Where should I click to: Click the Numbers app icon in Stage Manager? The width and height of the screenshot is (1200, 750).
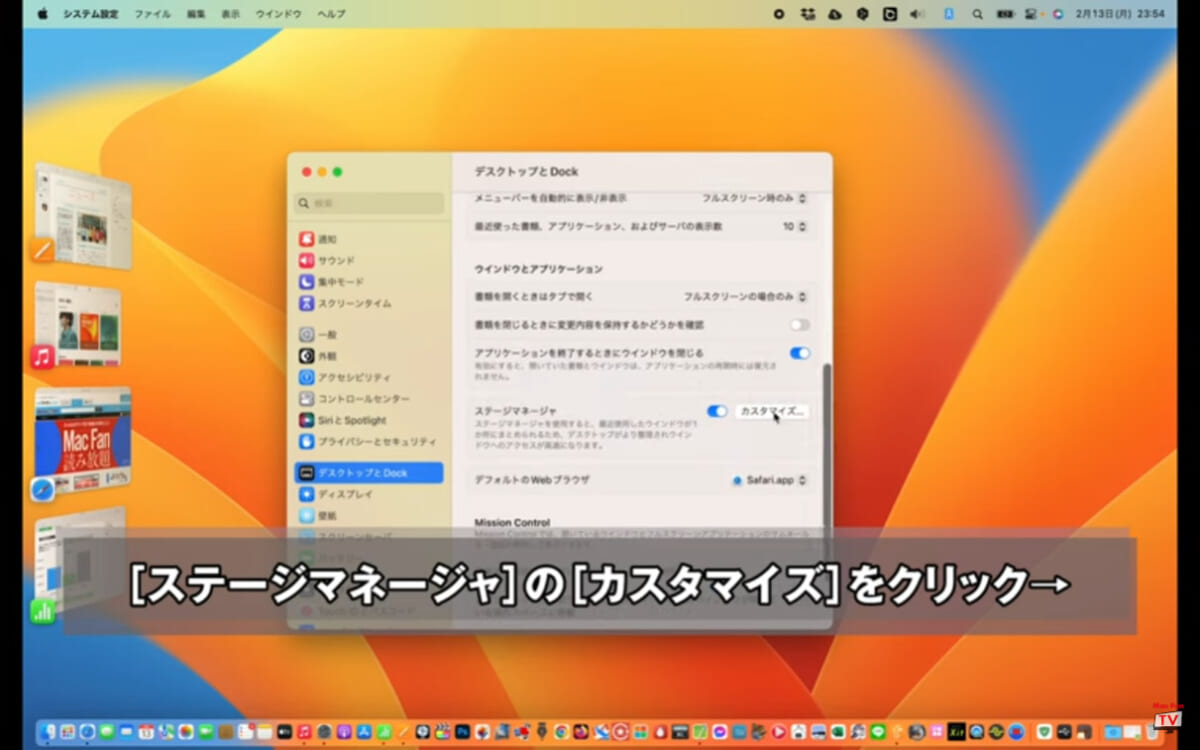(42, 612)
